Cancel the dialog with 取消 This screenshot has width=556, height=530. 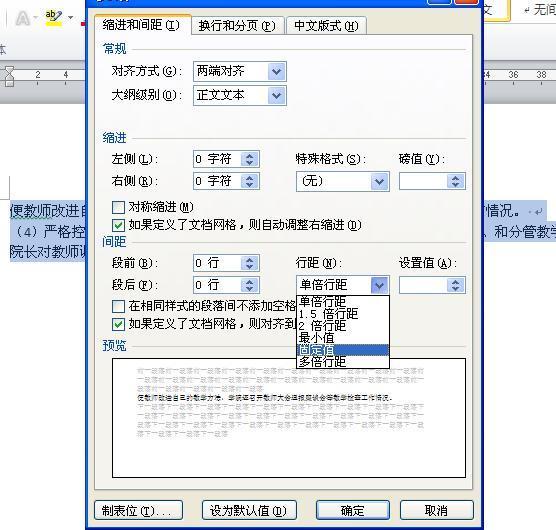coord(437,511)
